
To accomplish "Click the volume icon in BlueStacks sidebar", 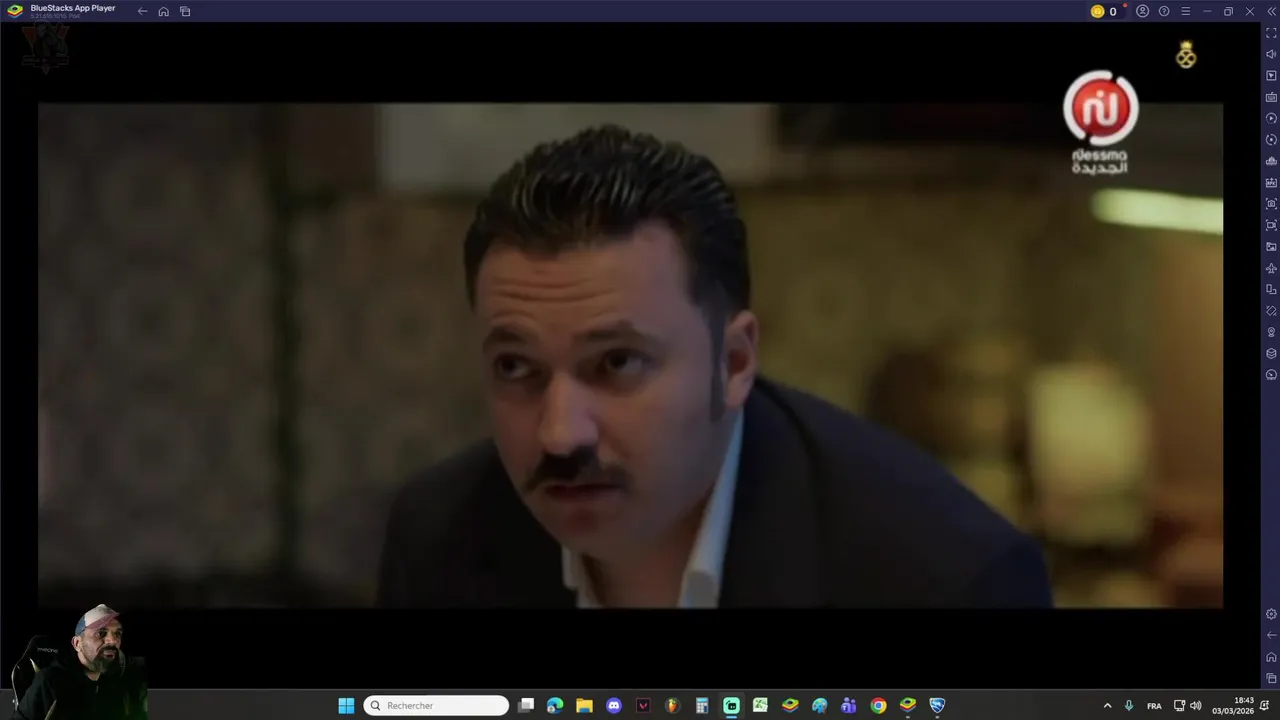I will coord(1271,54).
